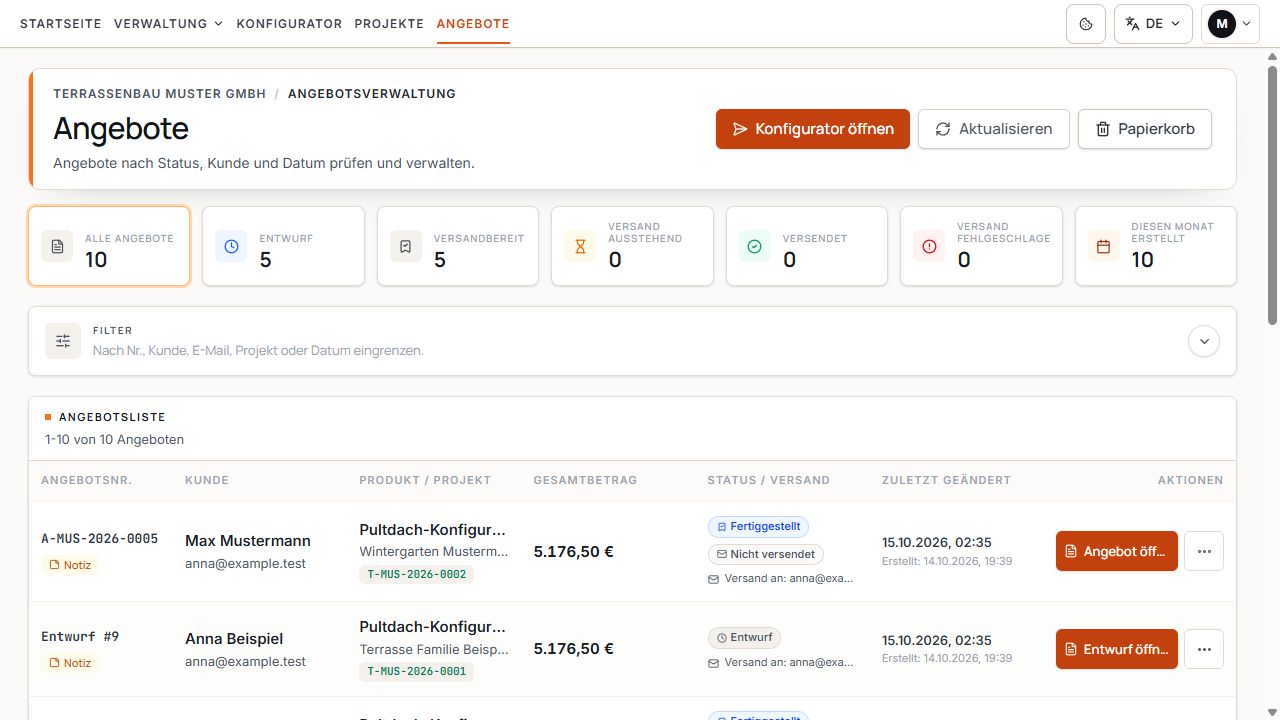Open Notiz tag for A-MUS-2026-0005
The height and width of the screenshot is (720, 1280).
[70, 565]
